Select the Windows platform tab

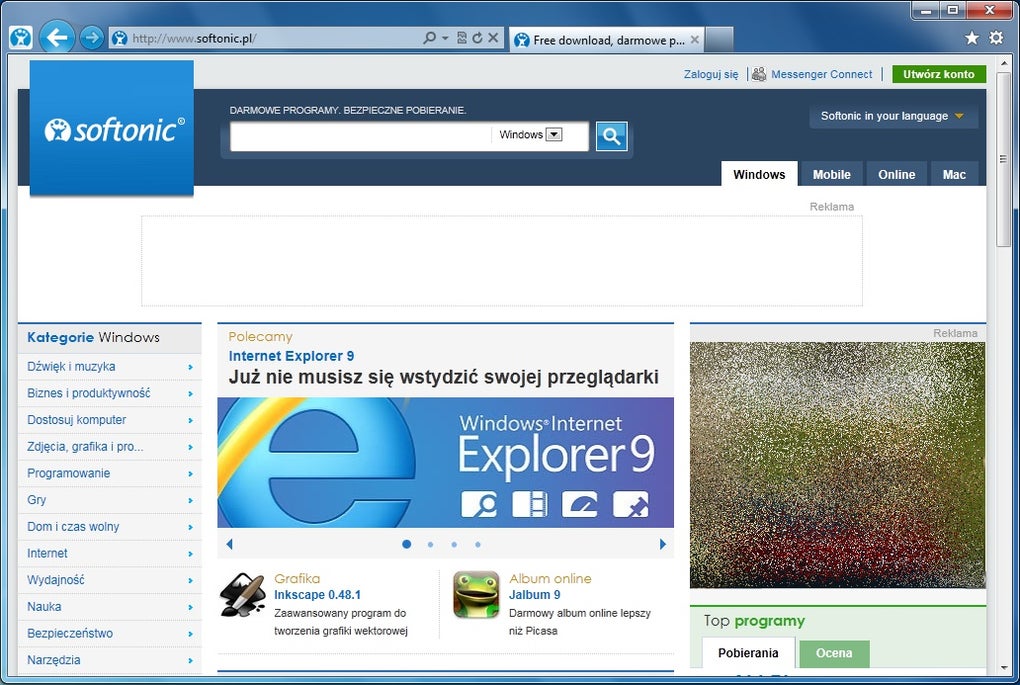759,174
